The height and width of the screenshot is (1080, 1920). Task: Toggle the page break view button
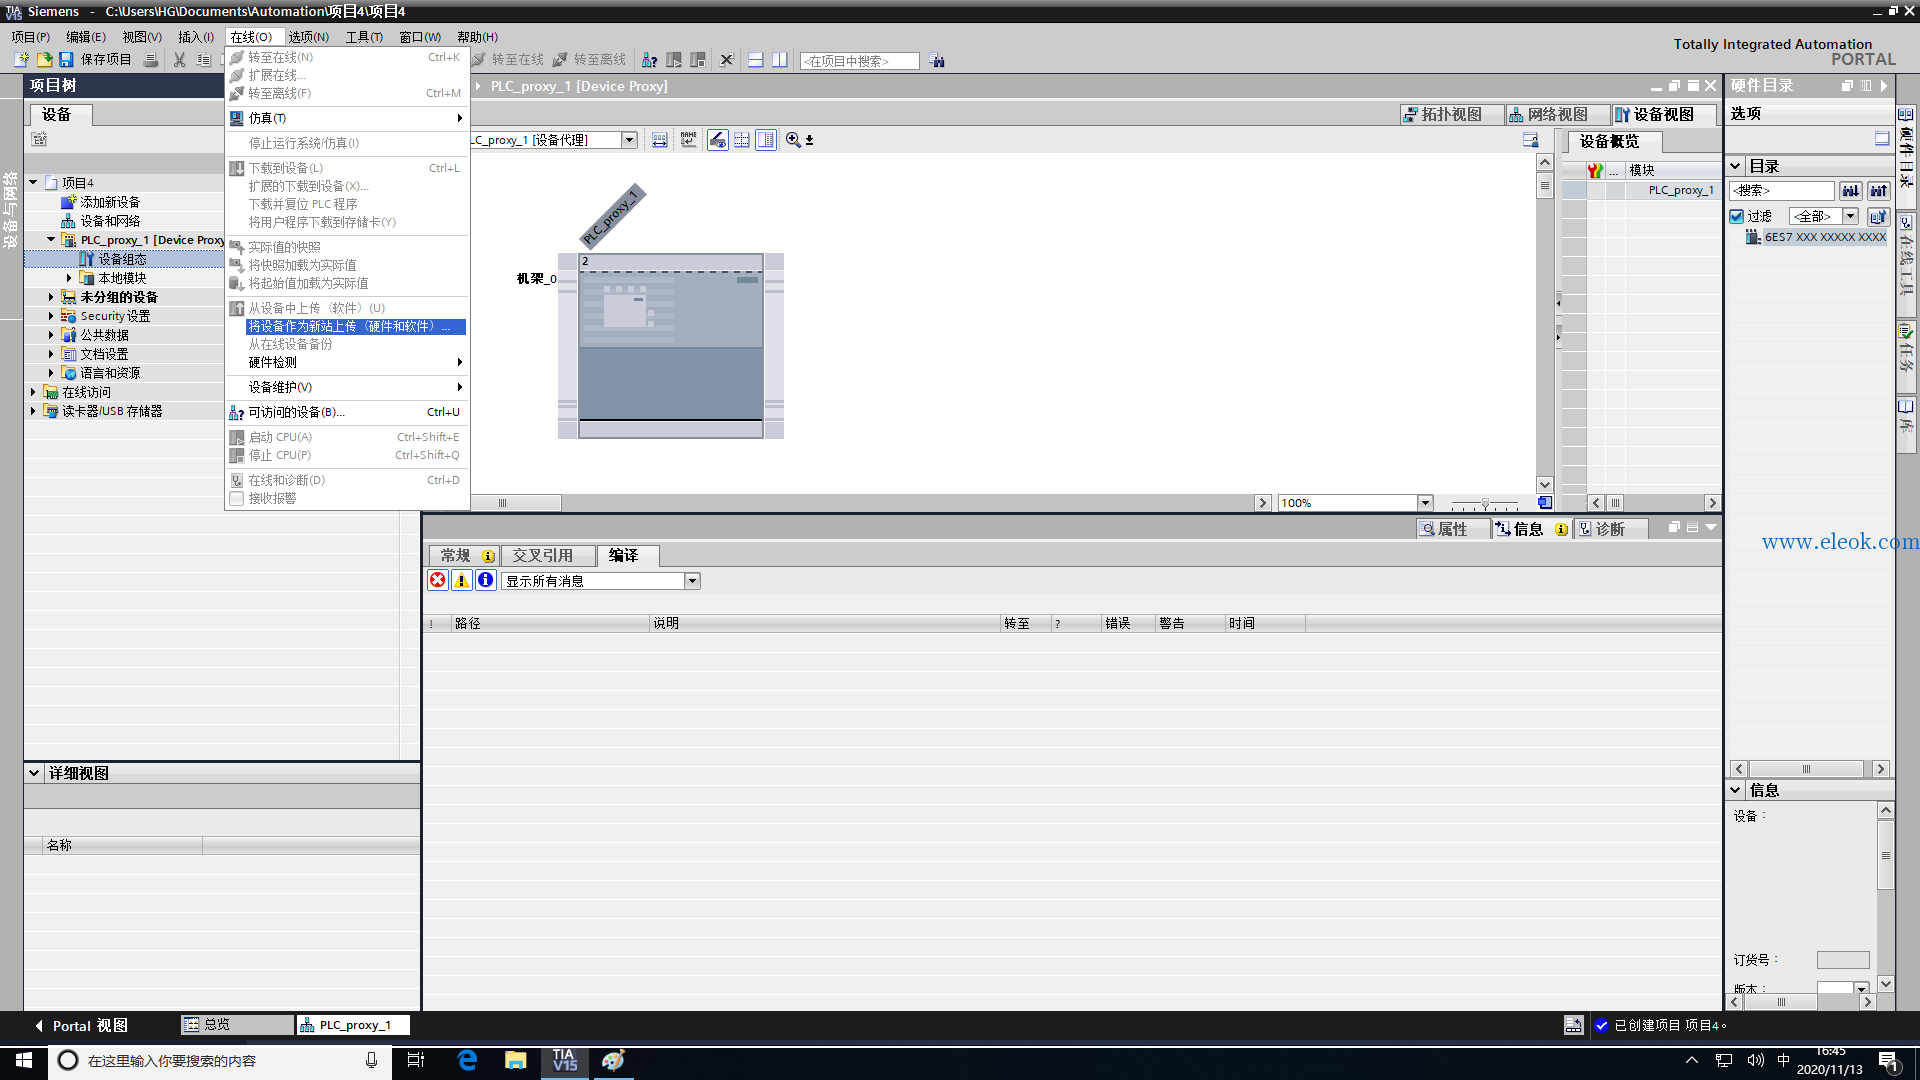click(x=742, y=140)
